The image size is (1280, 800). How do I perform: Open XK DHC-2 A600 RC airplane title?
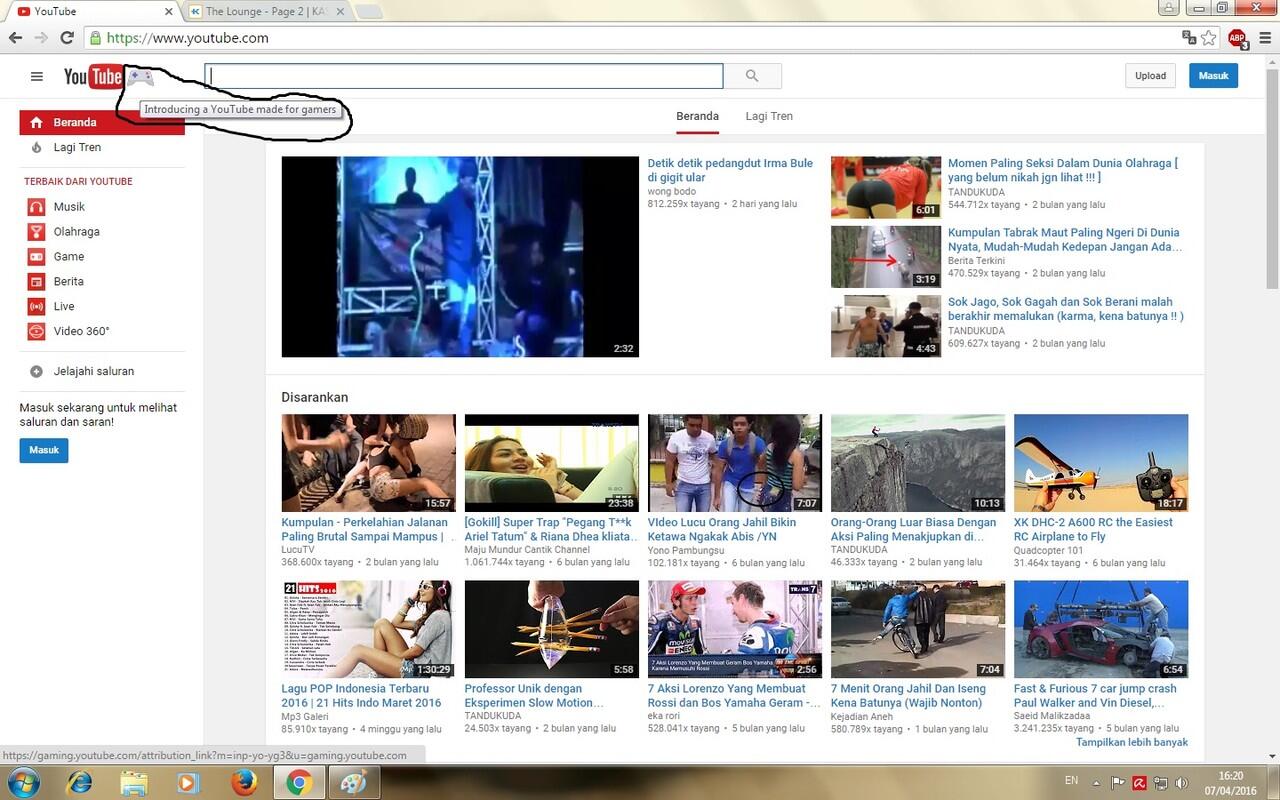click(x=1093, y=529)
